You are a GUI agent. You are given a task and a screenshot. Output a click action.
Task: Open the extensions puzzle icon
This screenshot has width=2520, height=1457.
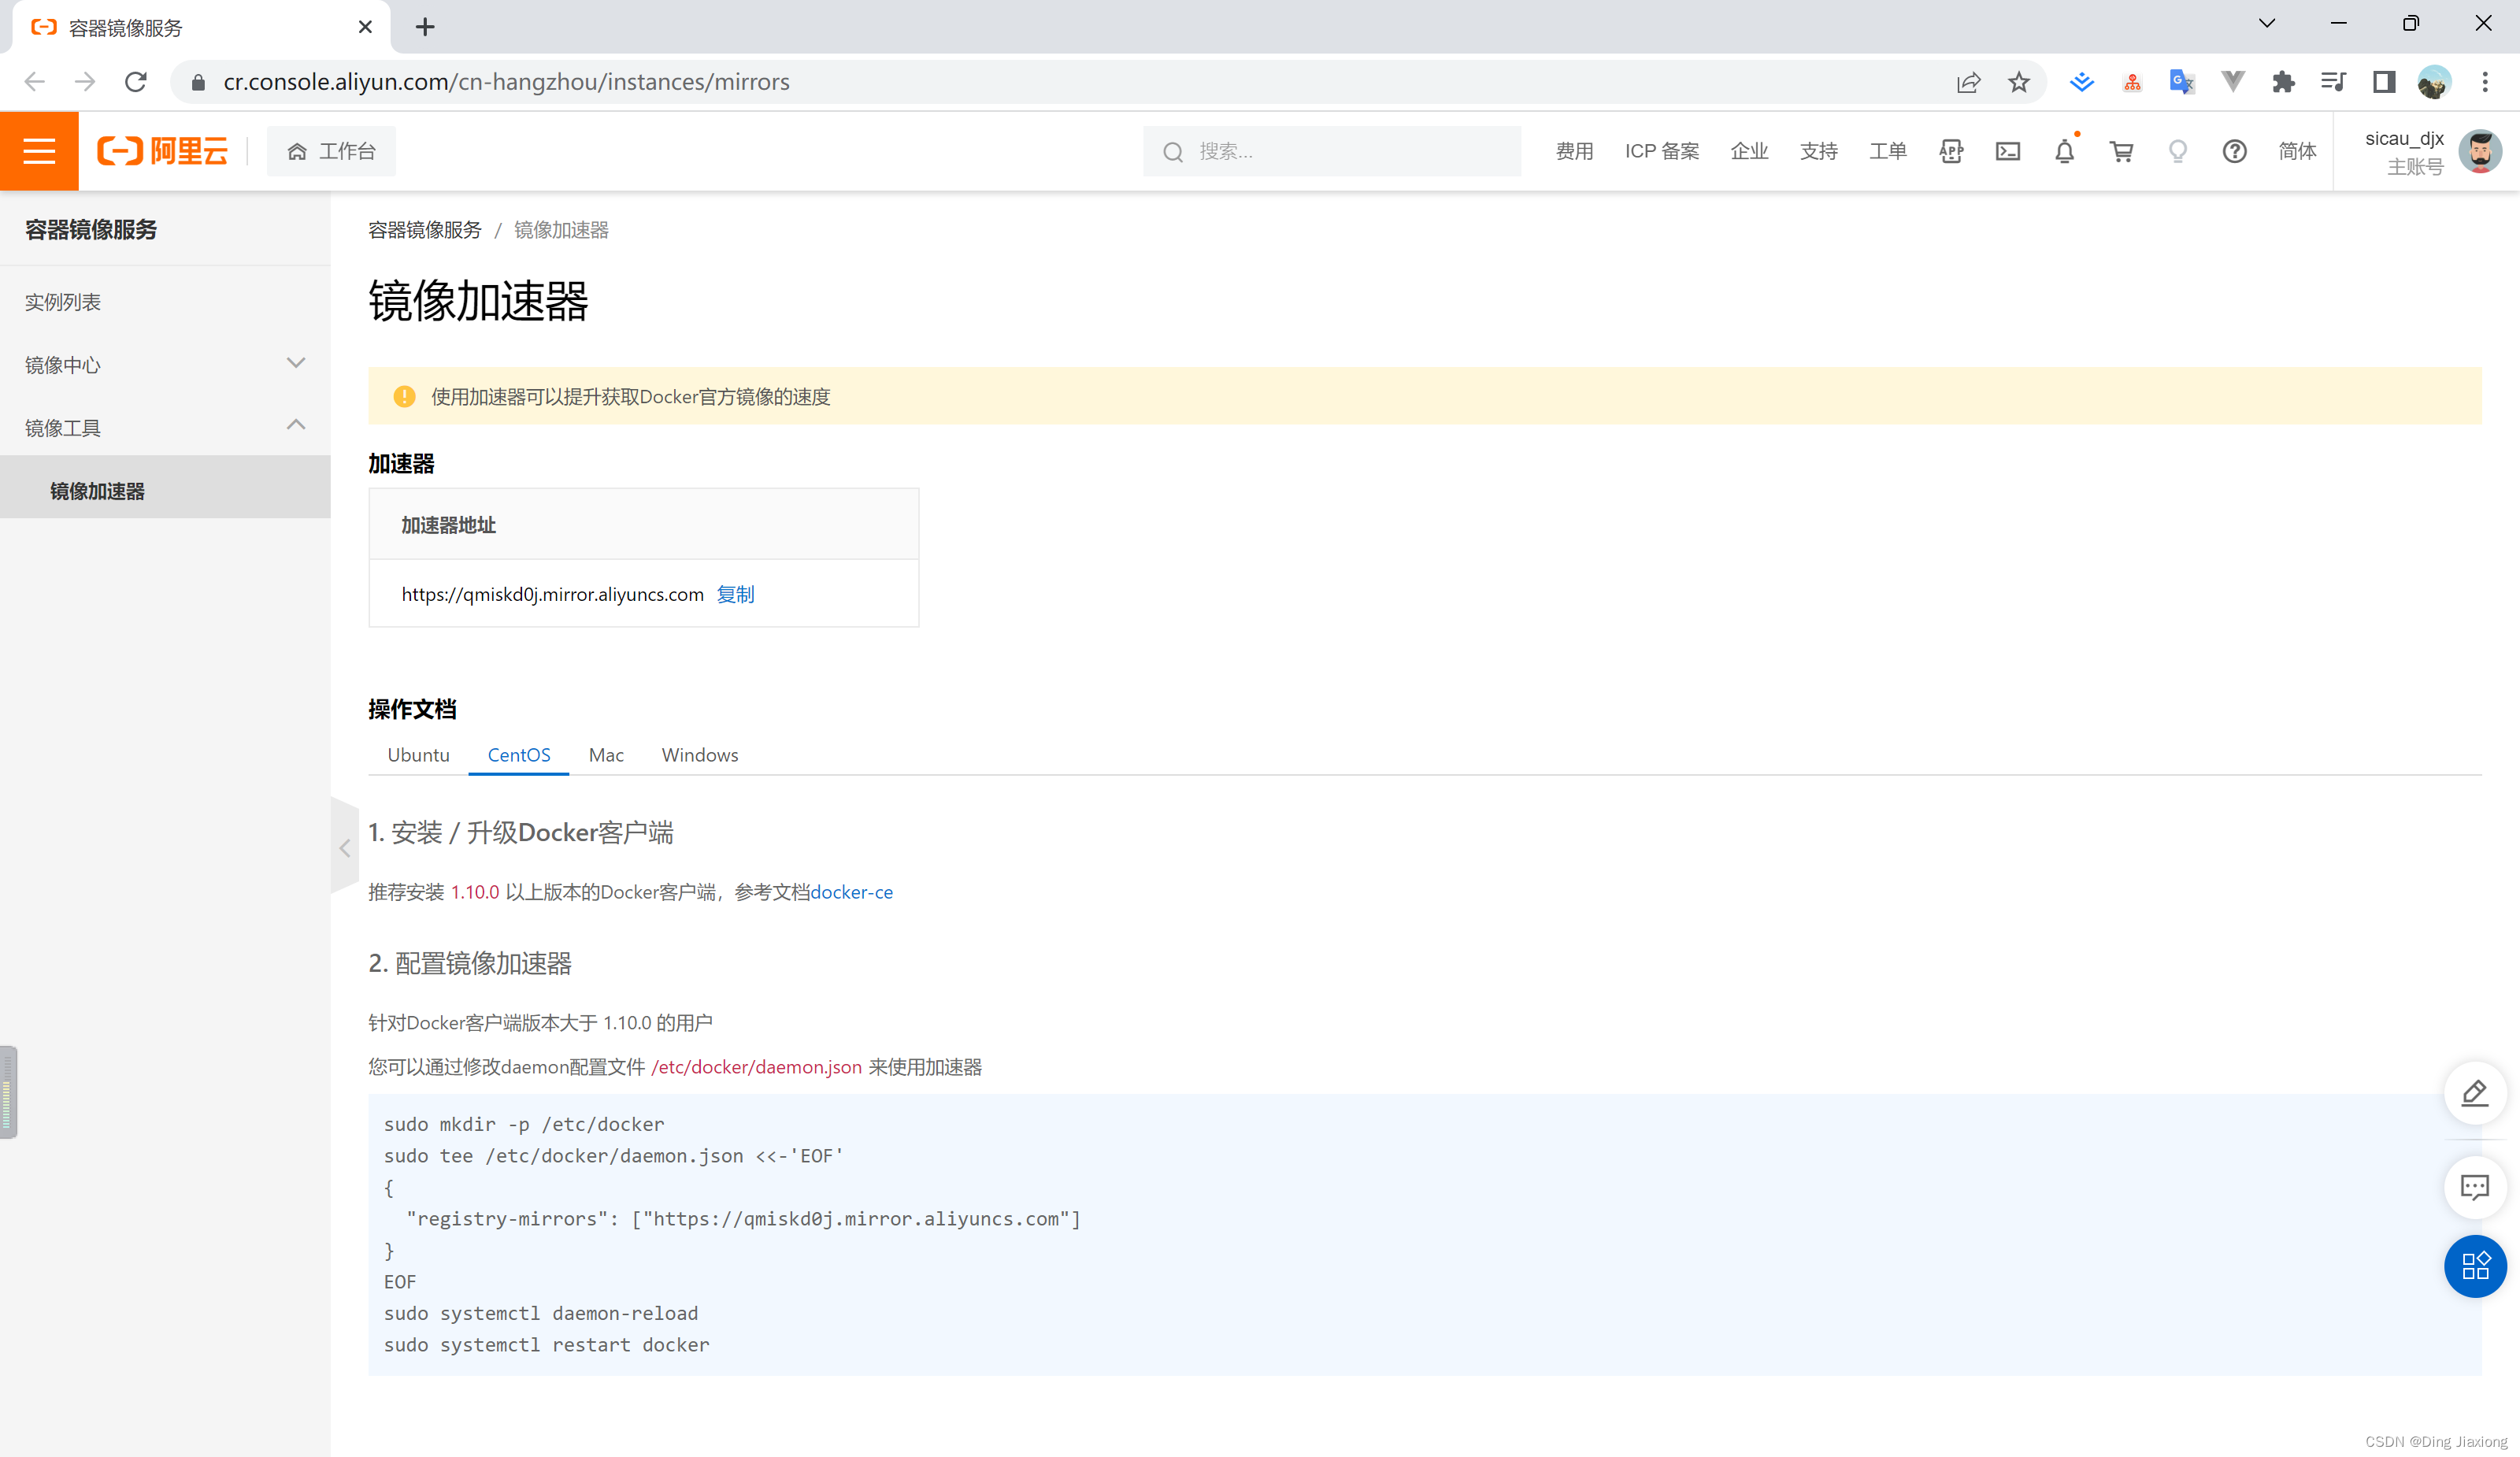click(x=2283, y=82)
